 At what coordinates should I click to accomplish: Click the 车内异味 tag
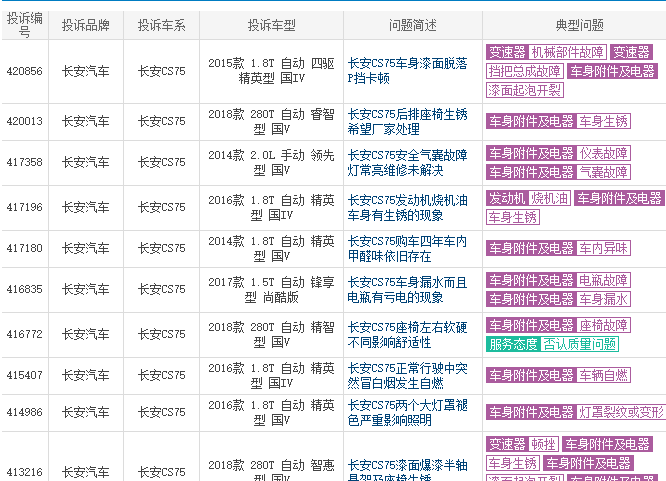click(x=604, y=248)
